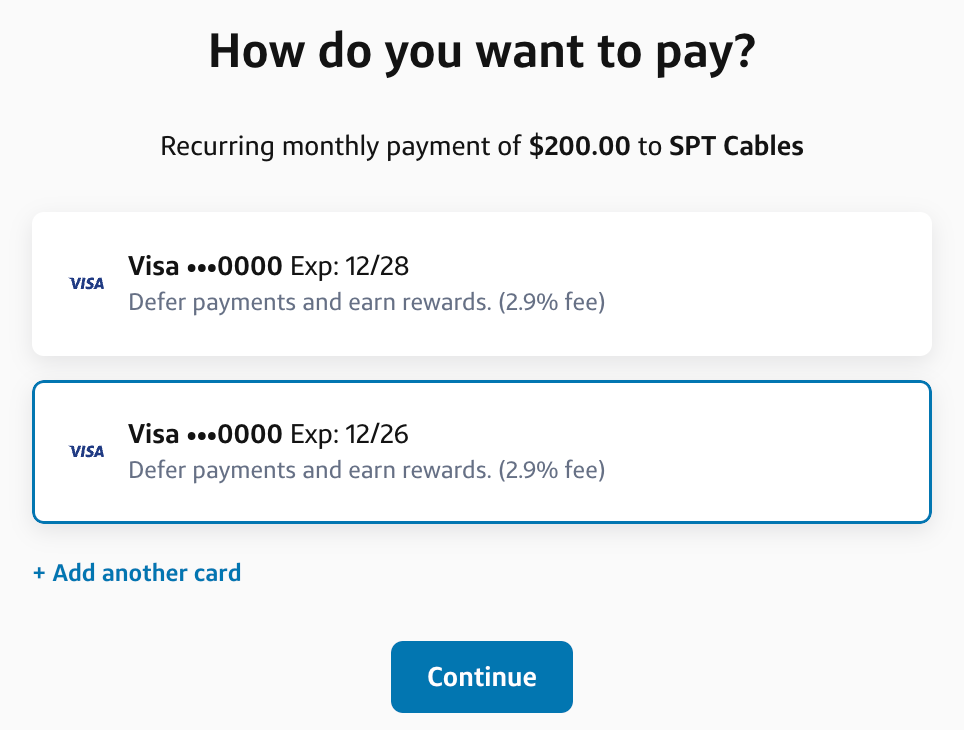Click the $200.00 payment amount
Image resolution: width=964 pixels, height=730 pixels.
point(580,147)
